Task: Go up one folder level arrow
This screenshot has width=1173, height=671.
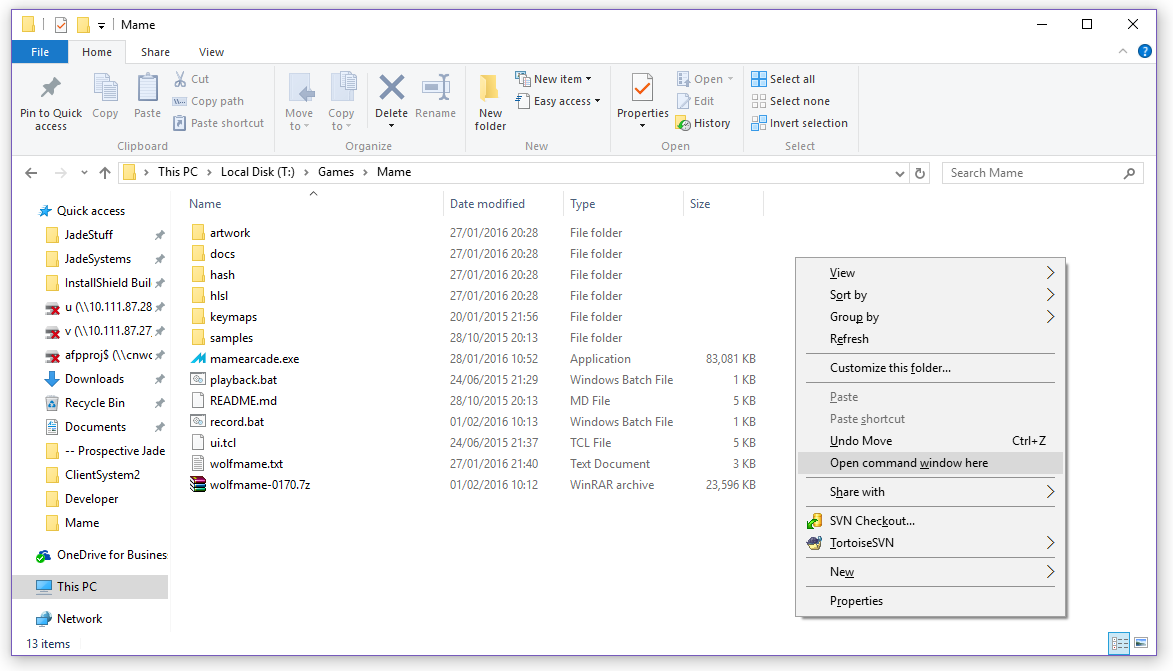Action: 105,173
